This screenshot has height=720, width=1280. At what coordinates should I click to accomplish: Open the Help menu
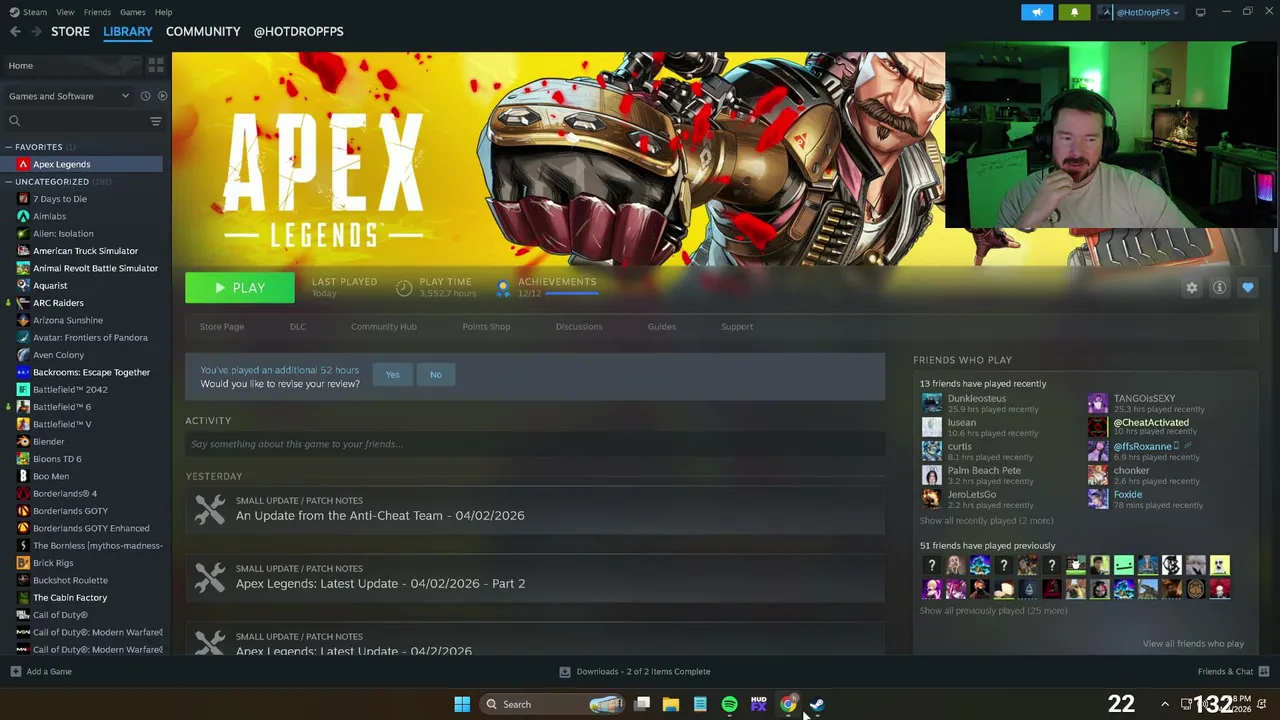tap(163, 12)
